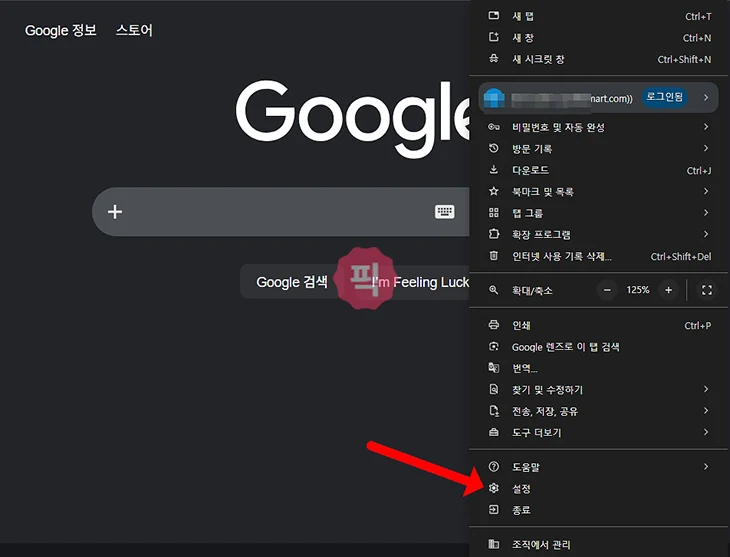Click the help question mark icon
Viewport: 730px width, 557px height.
coord(493,466)
